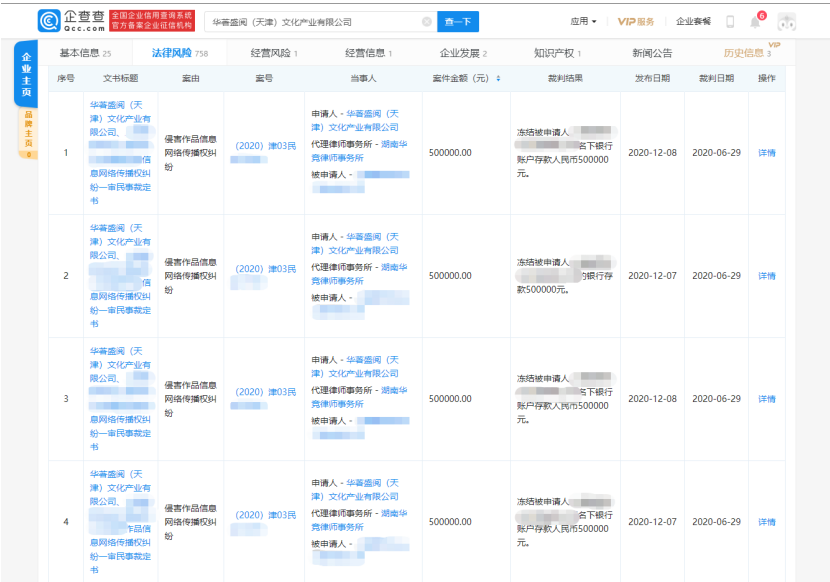The height and width of the screenshot is (582, 830).
Task: Open case number link in row 1
Action: pyautogui.click(x=265, y=152)
